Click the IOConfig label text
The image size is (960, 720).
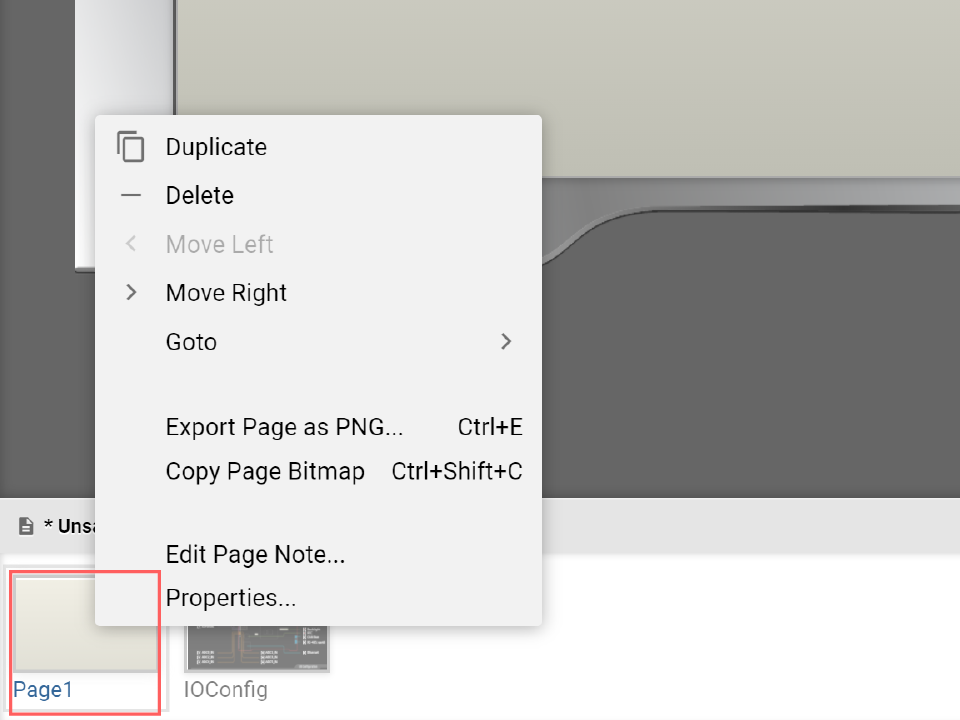pos(226,690)
